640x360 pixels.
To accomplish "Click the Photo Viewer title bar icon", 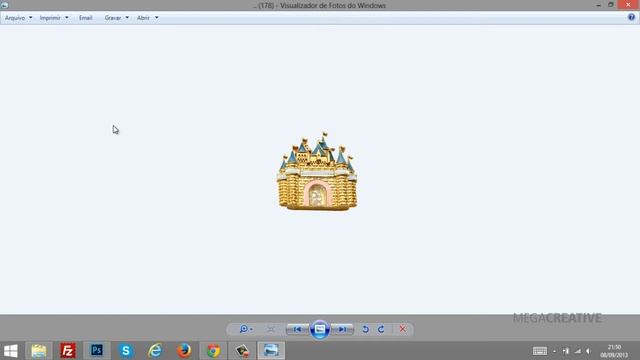I will 4,5.
